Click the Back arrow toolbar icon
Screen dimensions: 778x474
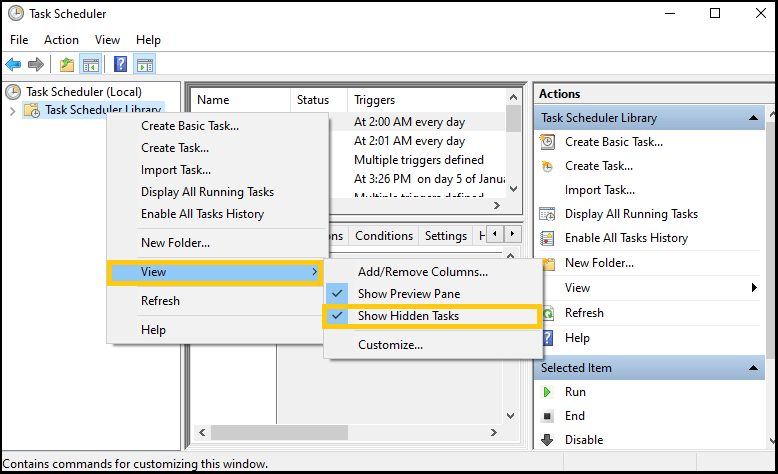[13, 64]
